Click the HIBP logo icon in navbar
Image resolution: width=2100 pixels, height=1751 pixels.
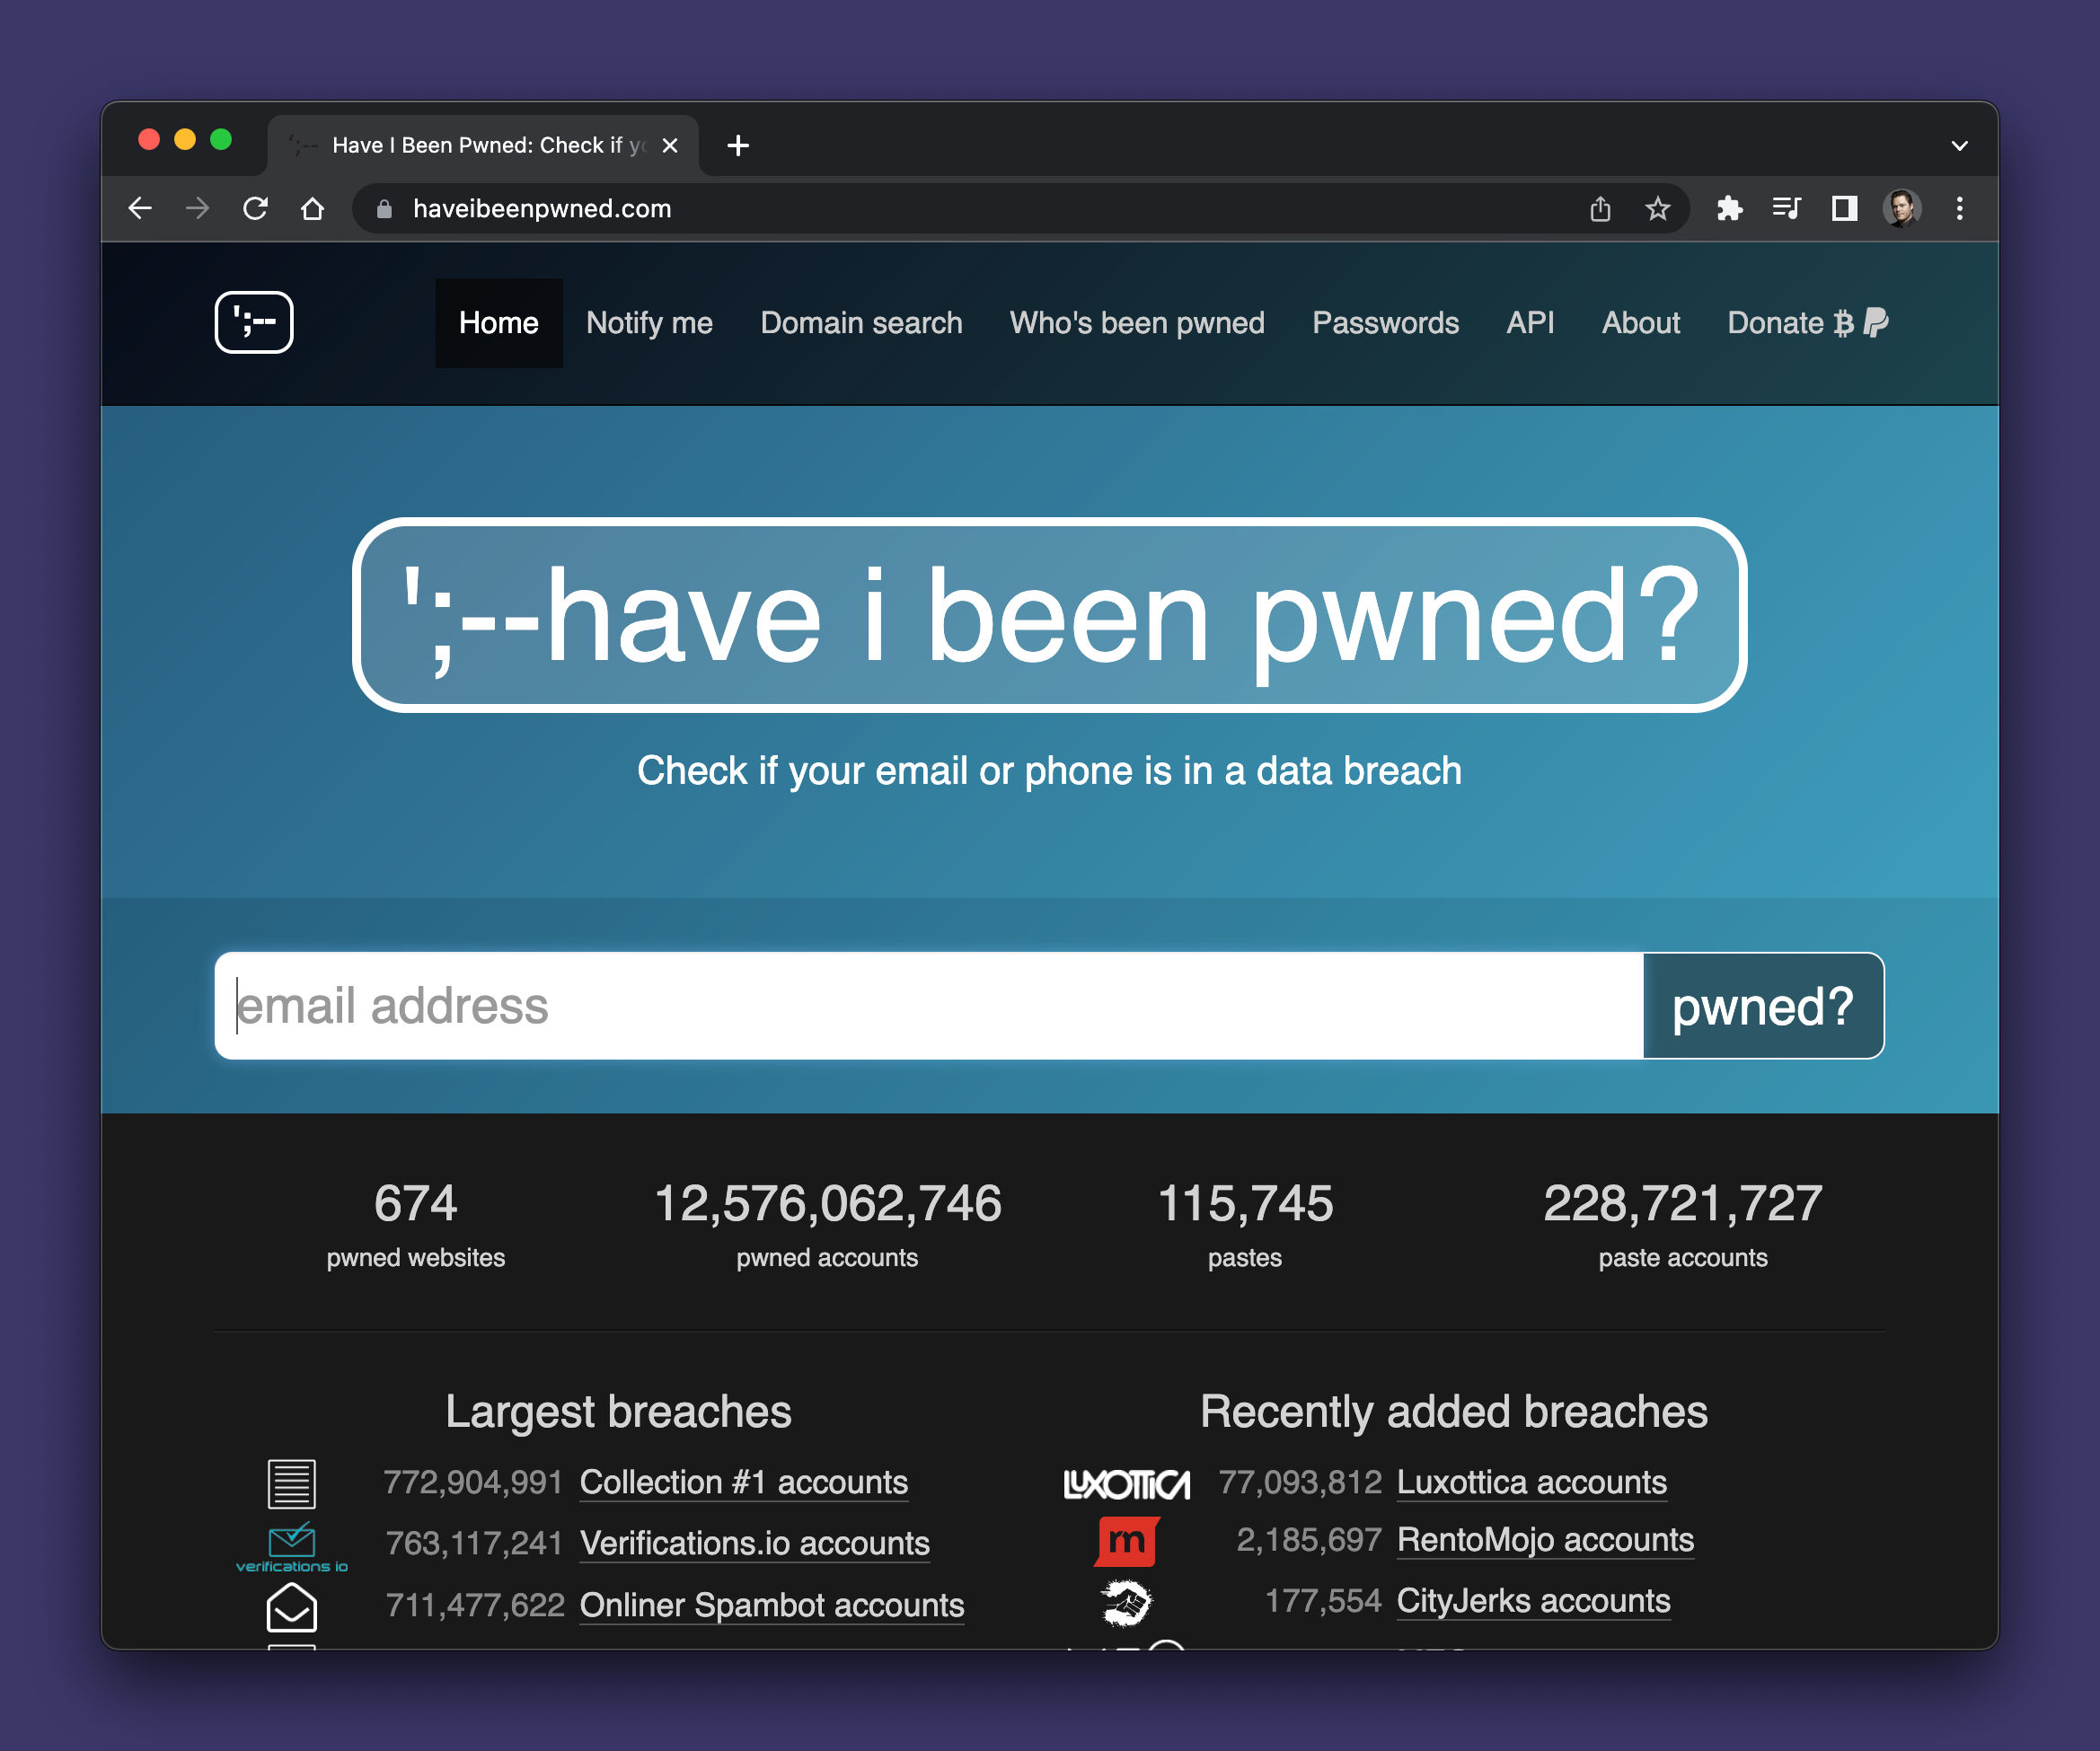click(x=254, y=322)
